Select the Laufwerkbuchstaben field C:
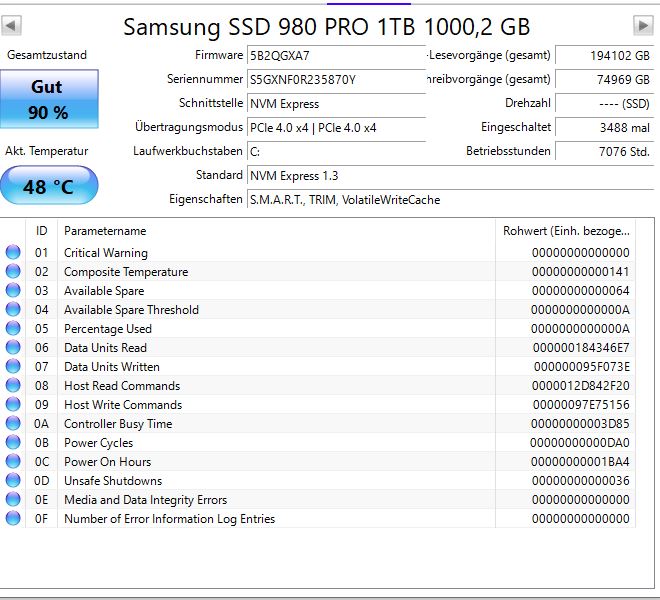This screenshot has height=600, width=660. pyautogui.click(x=336, y=152)
